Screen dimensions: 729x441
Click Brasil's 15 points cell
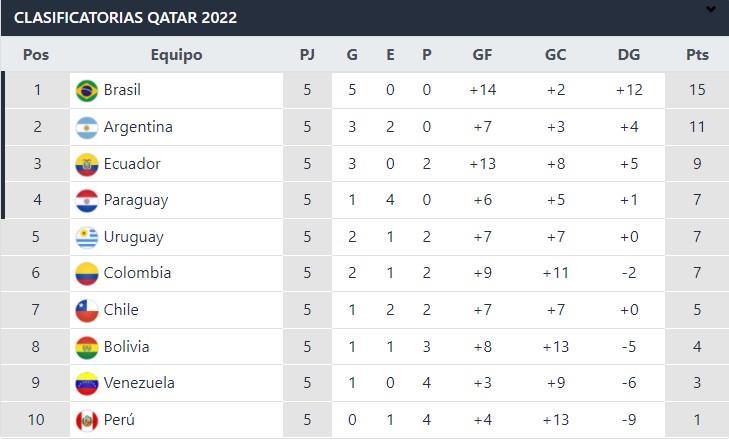coord(697,90)
